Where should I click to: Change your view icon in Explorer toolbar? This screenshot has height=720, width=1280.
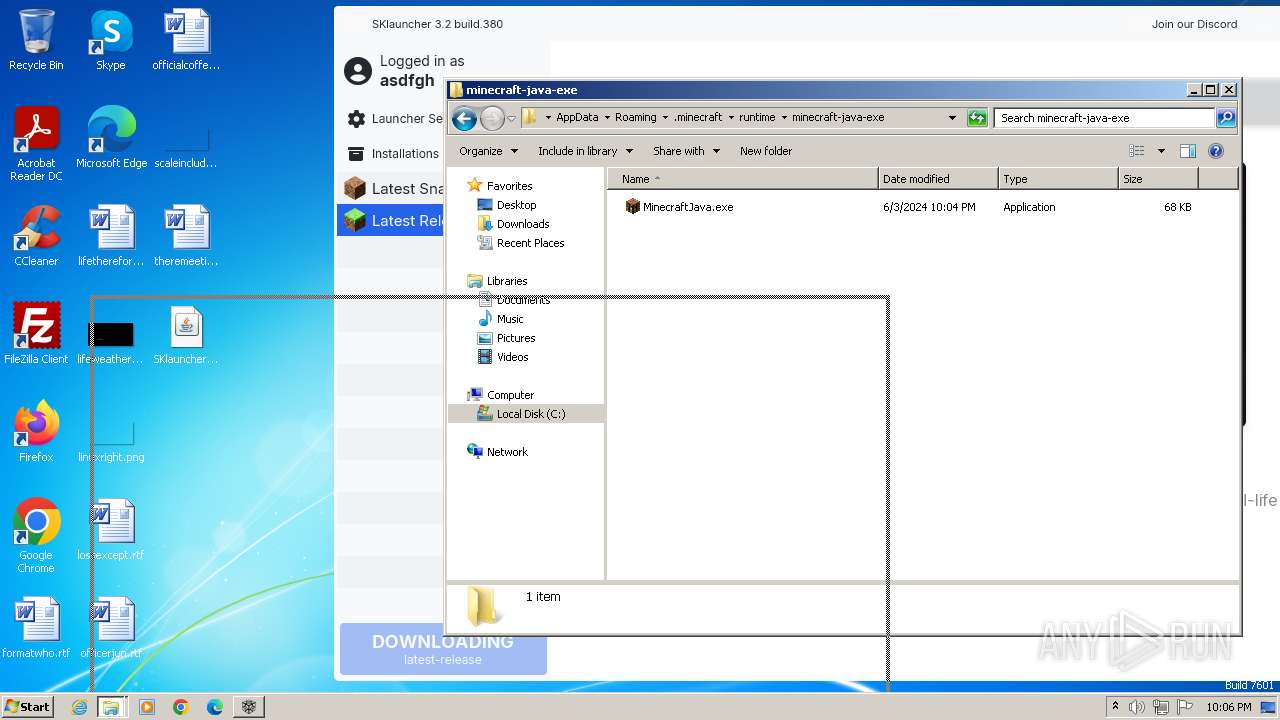[x=1137, y=151]
